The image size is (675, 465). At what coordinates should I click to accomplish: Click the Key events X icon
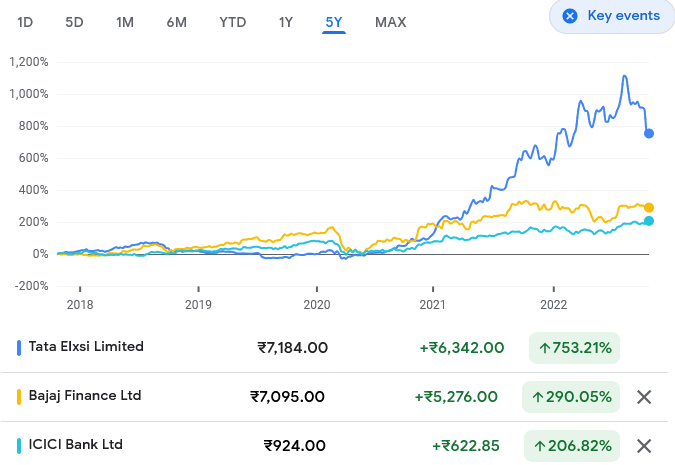pyautogui.click(x=570, y=16)
